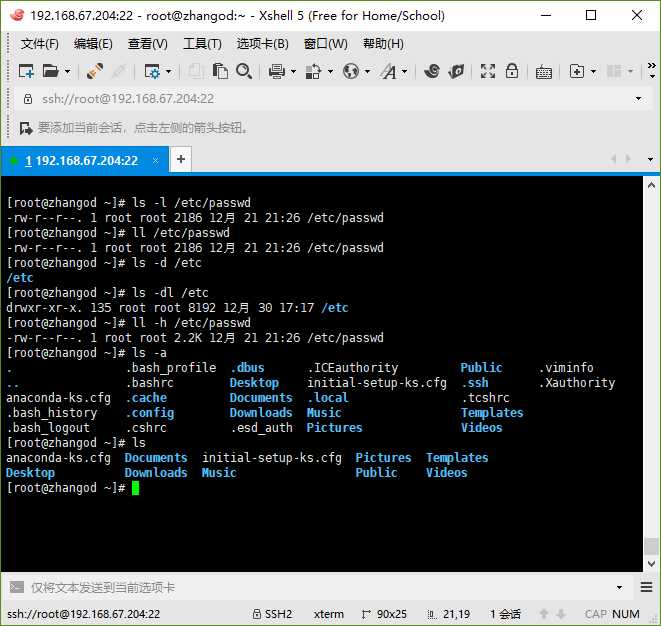Click the add current session arrow icon
The width and height of the screenshot is (661, 626).
pos(26,128)
